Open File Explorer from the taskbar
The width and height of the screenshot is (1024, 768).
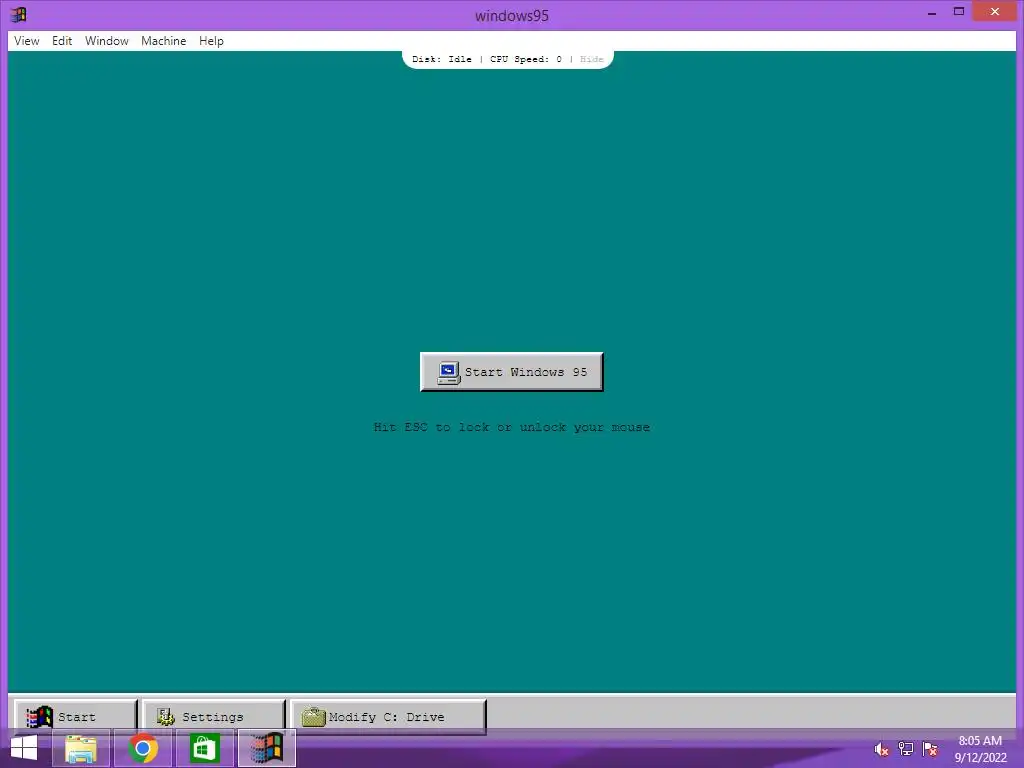(x=81, y=748)
